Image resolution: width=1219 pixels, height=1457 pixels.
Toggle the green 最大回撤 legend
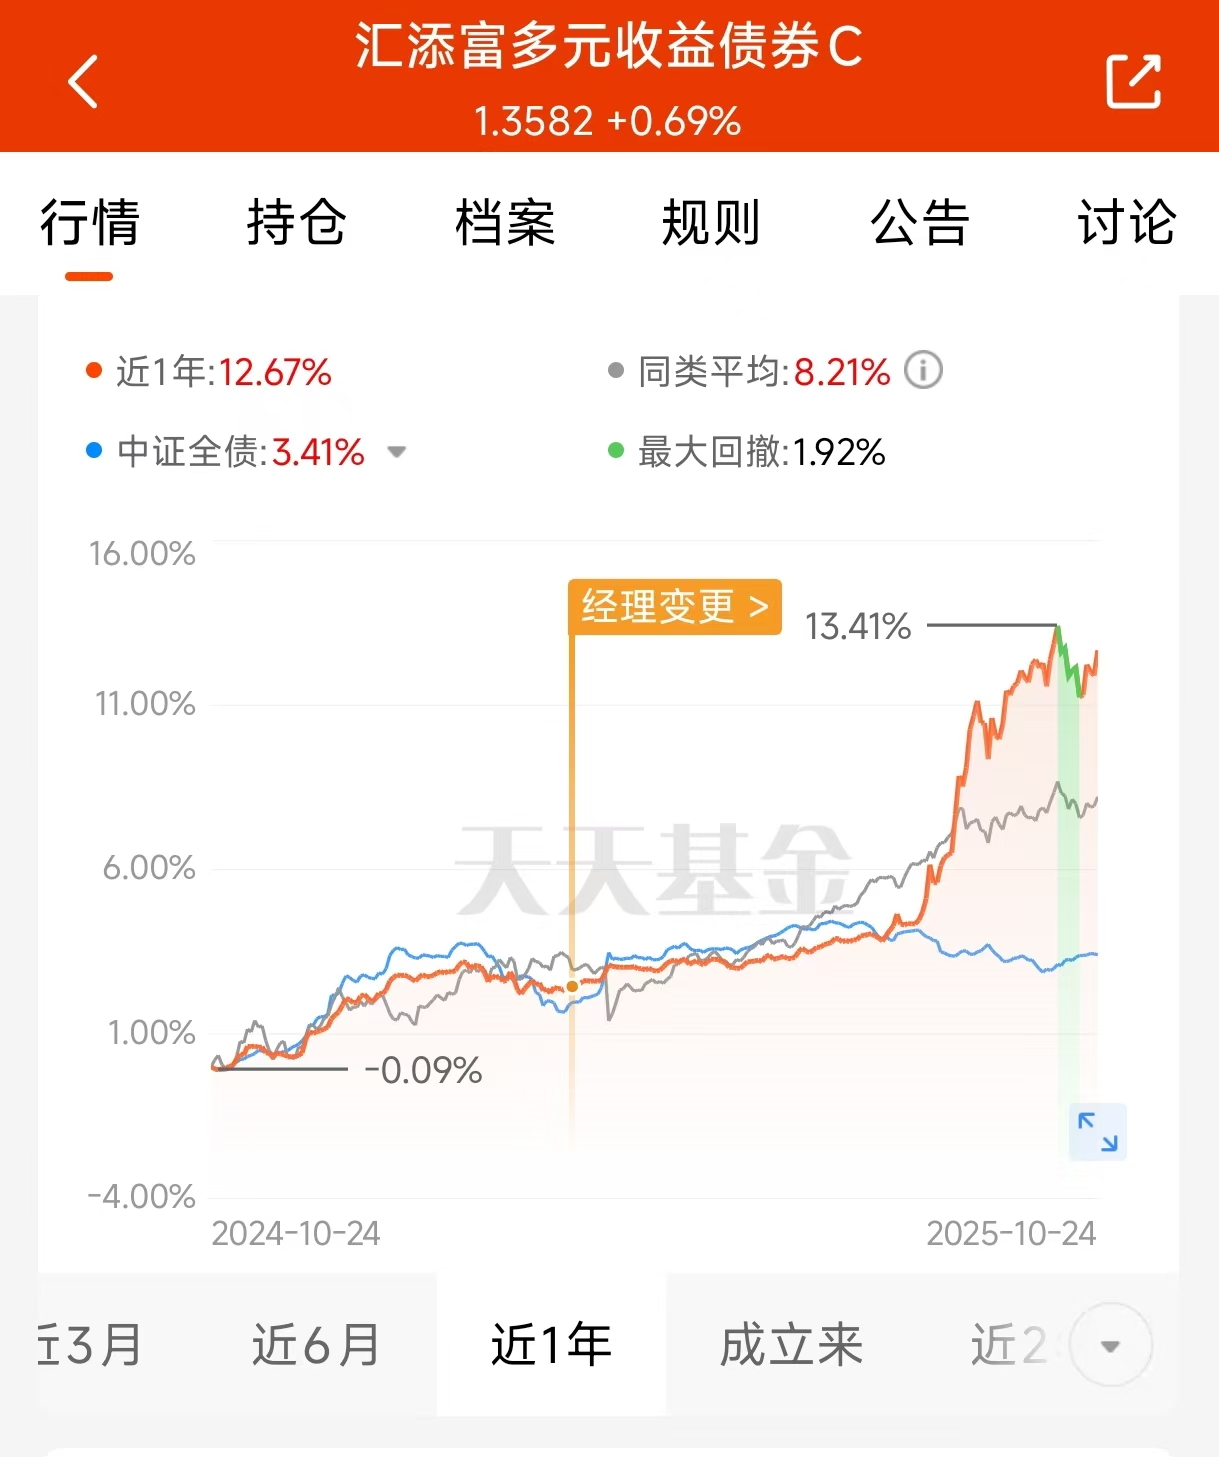click(748, 452)
